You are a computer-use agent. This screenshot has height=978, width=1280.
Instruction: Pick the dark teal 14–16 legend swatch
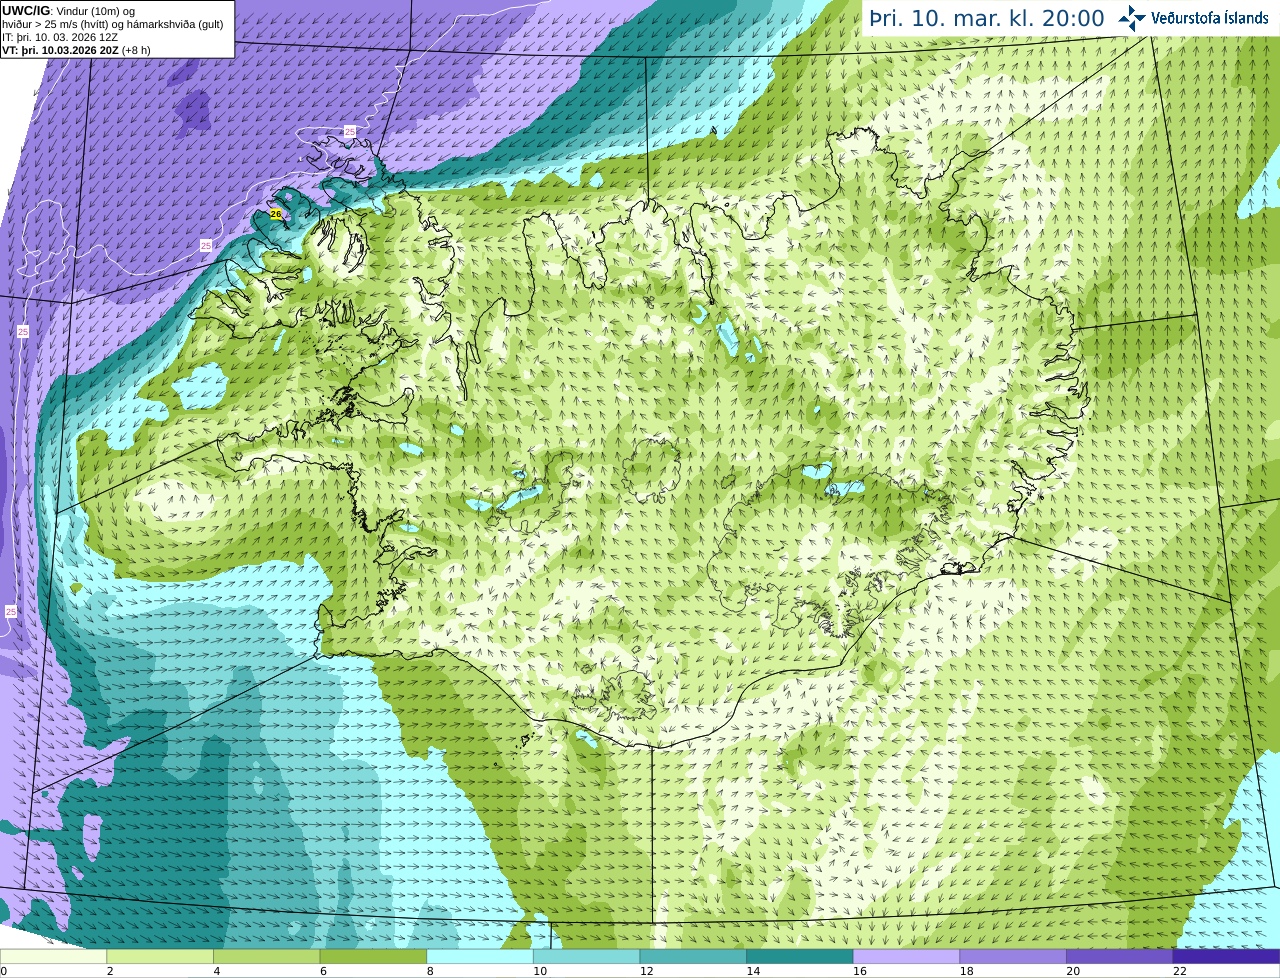pos(800,956)
